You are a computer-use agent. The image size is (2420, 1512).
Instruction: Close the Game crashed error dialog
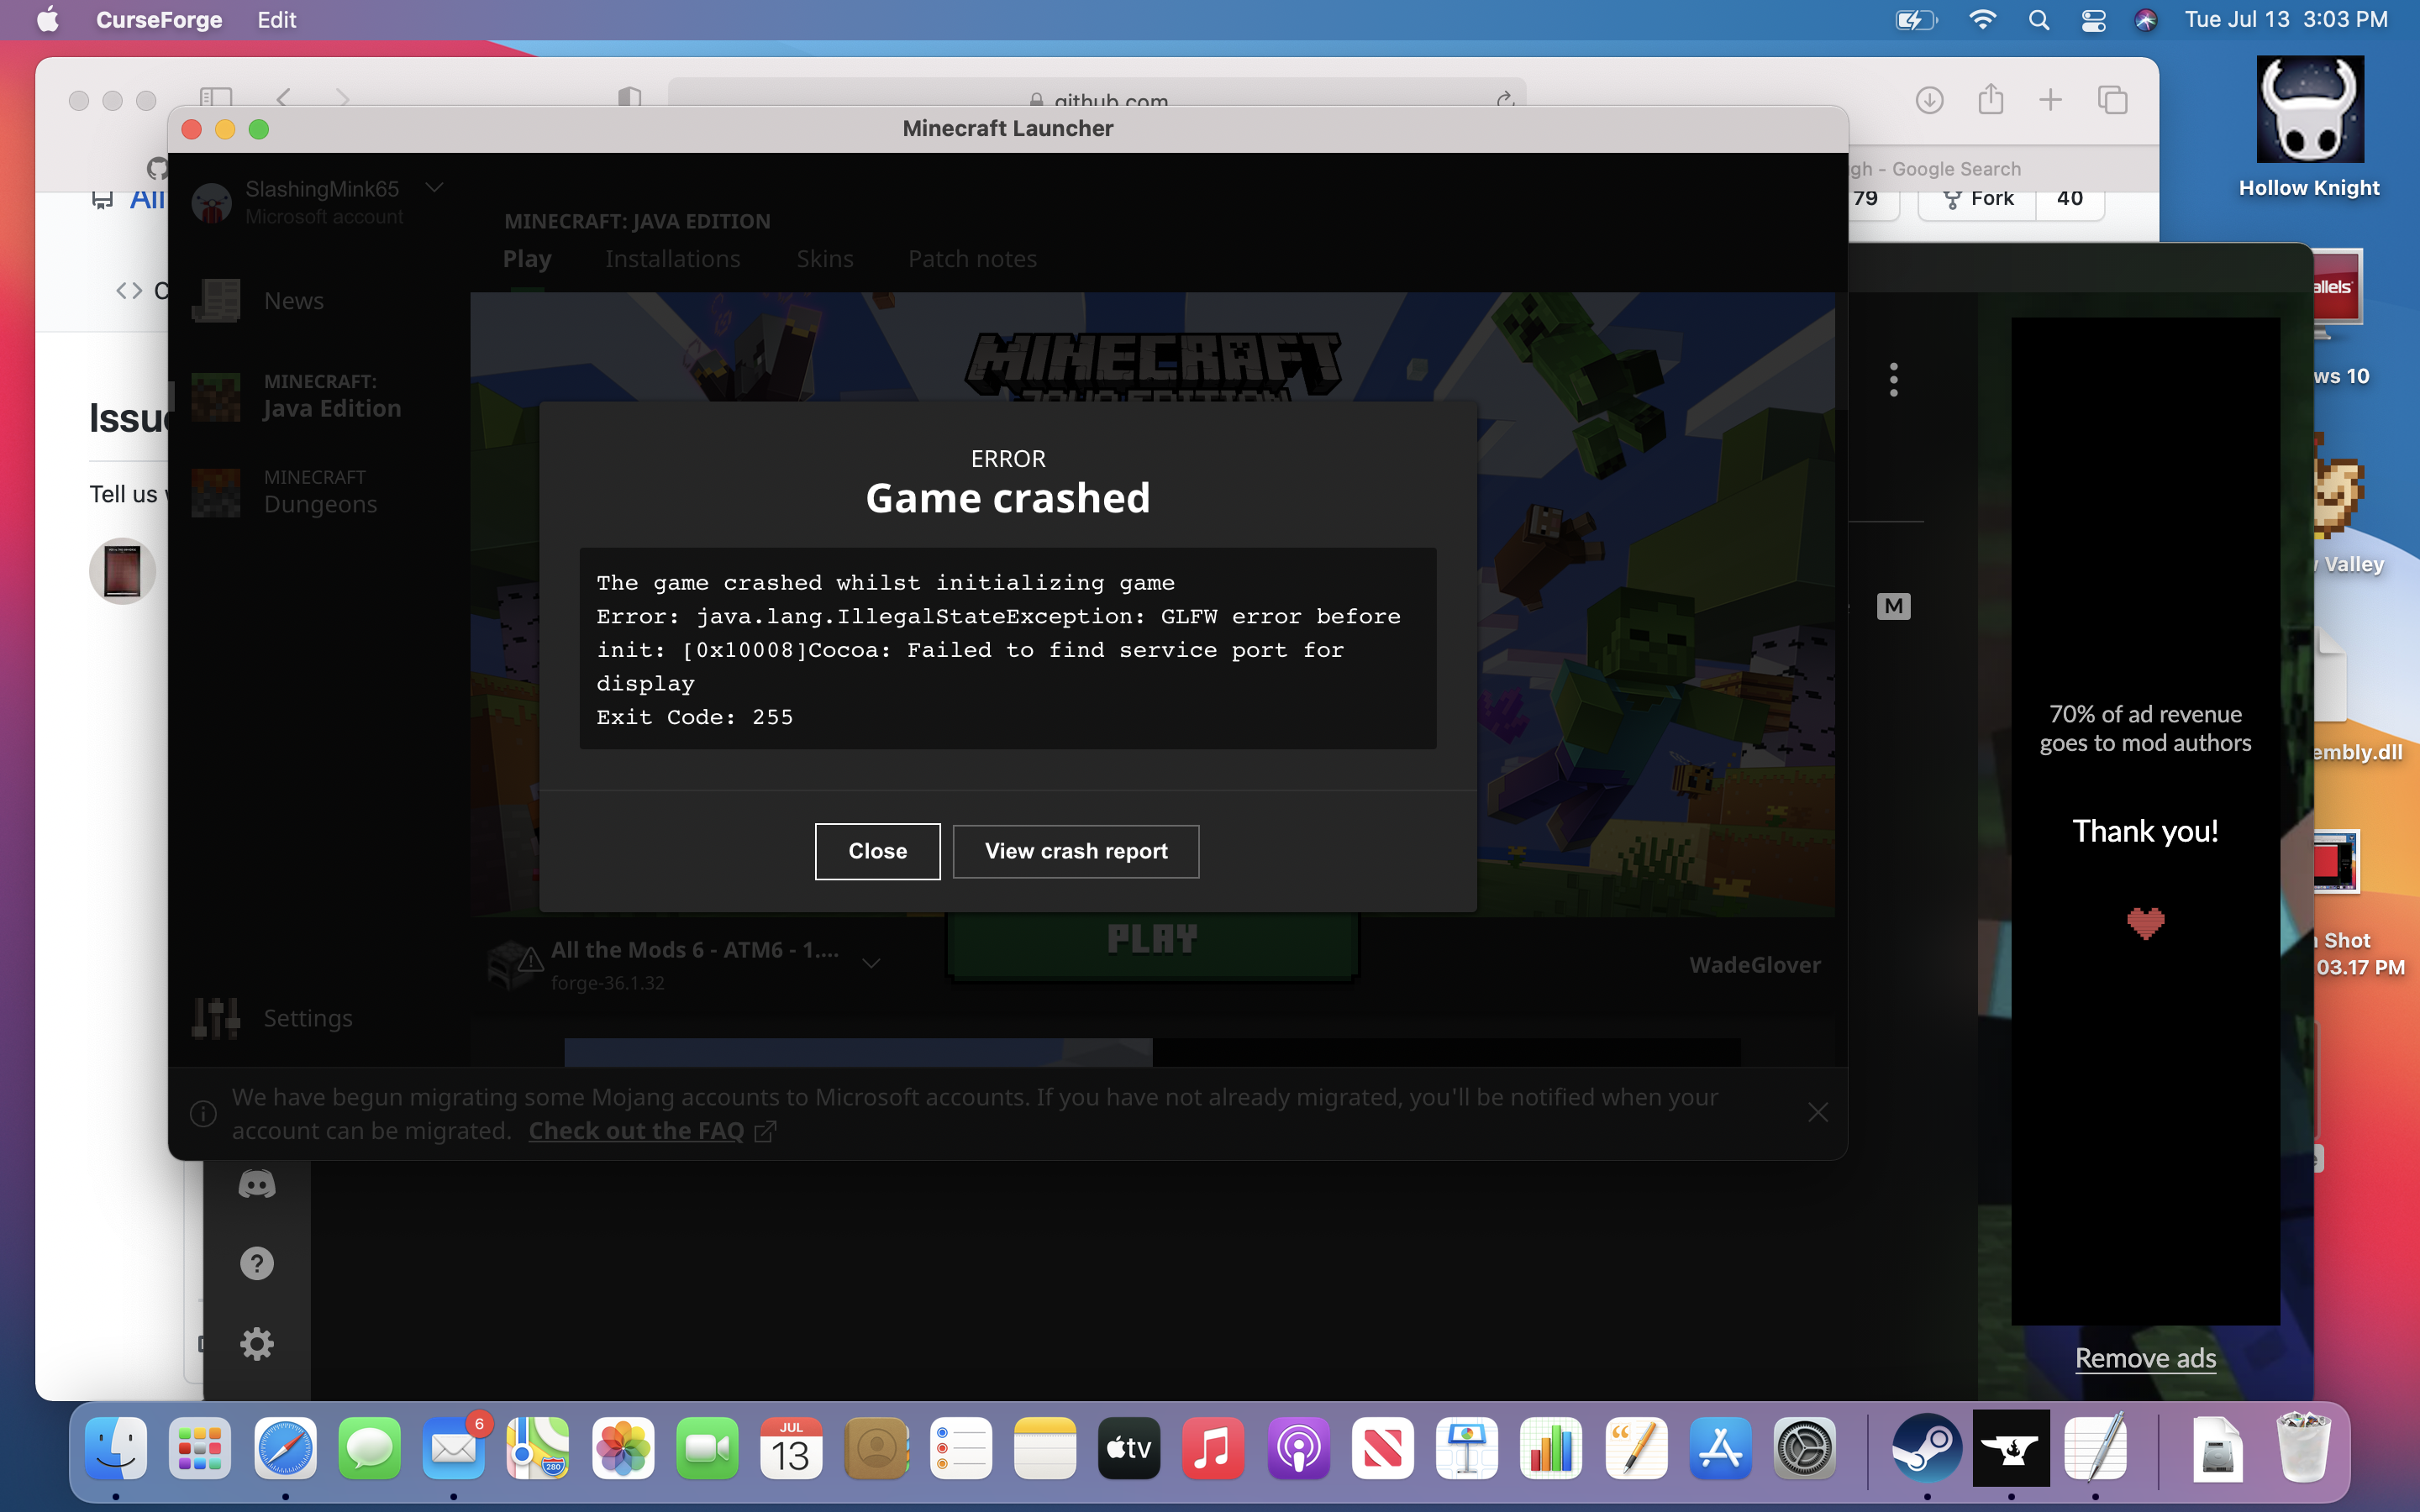click(x=877, y=851)
